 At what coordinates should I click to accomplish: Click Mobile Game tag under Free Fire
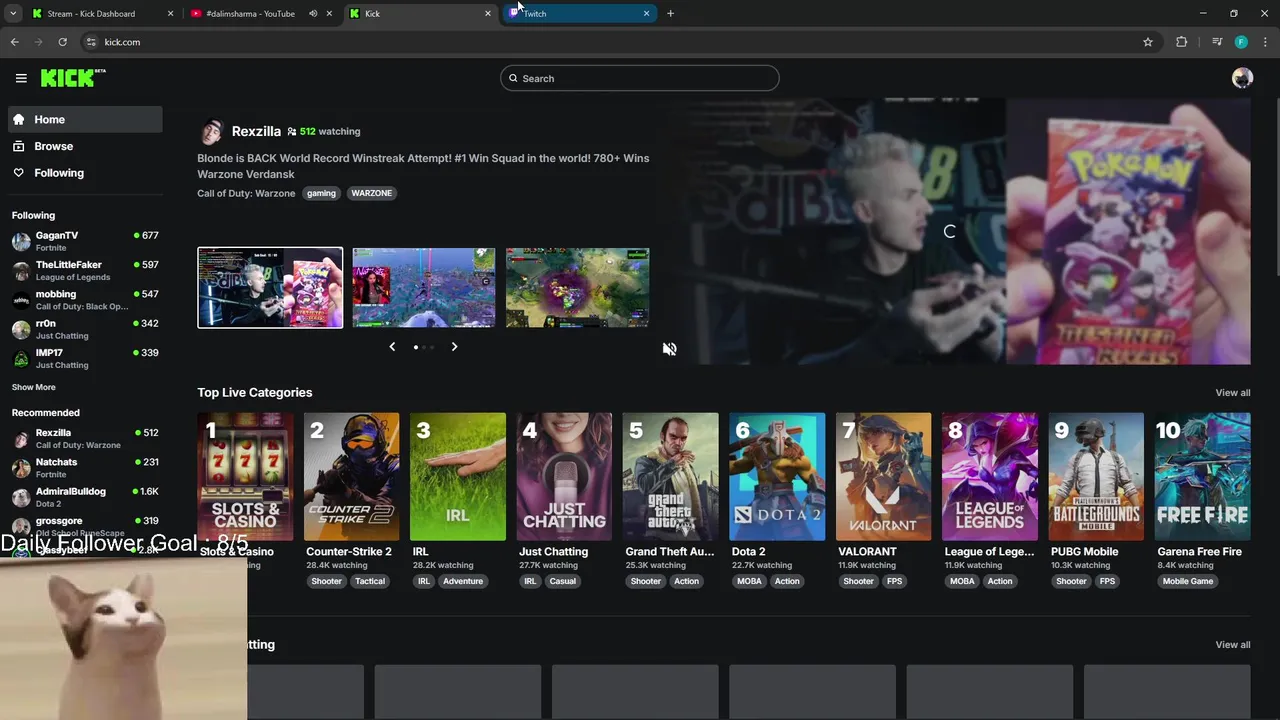(1188, 581)
